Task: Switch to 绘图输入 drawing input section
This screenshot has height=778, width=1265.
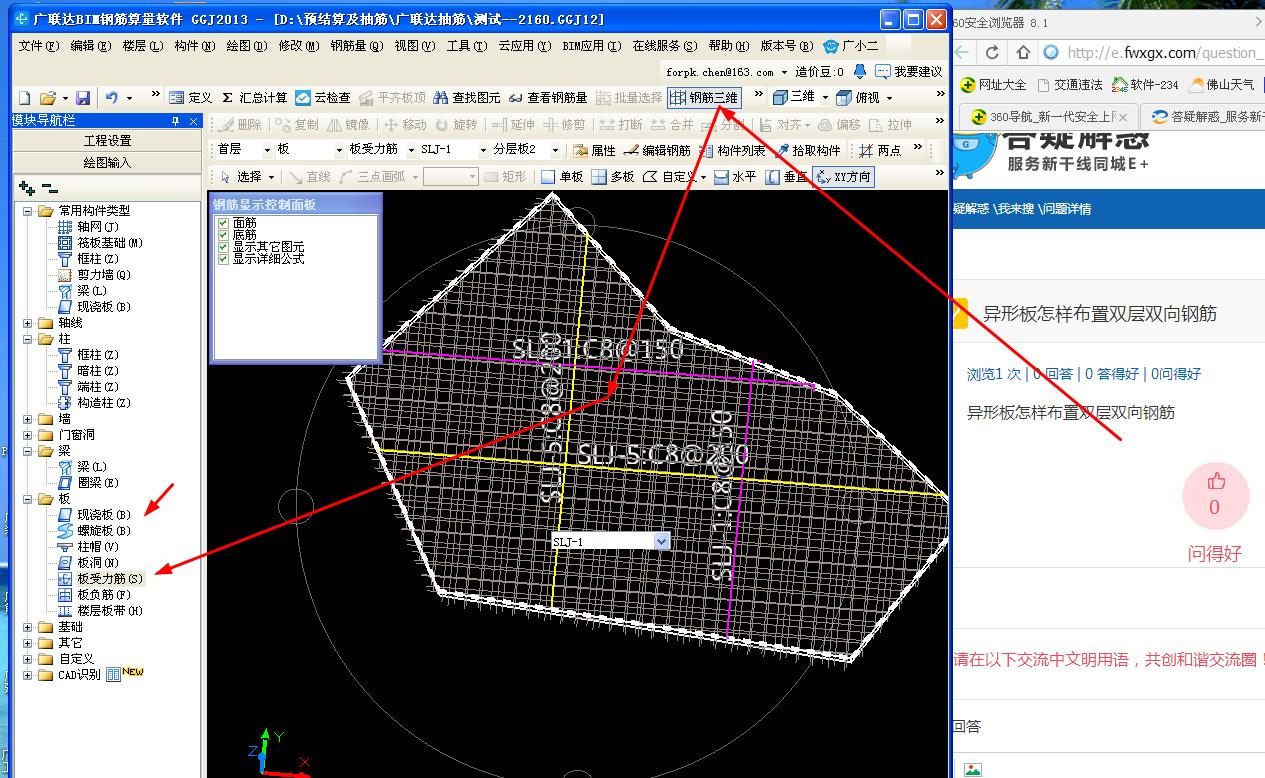Action: click(107, 162)
